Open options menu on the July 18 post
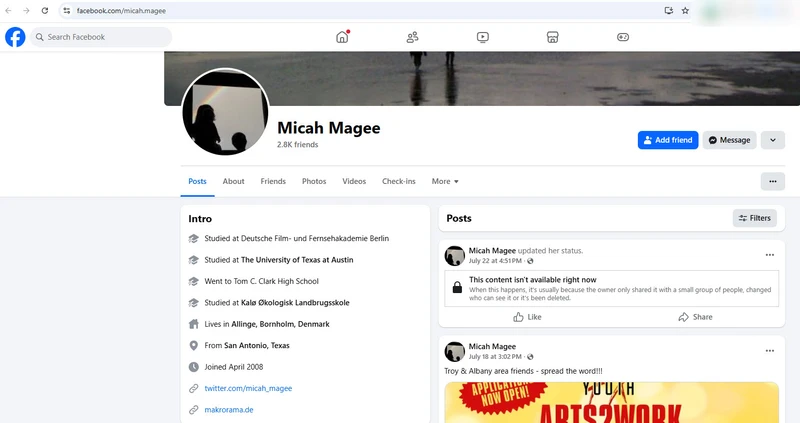 (x=770, y=351)
